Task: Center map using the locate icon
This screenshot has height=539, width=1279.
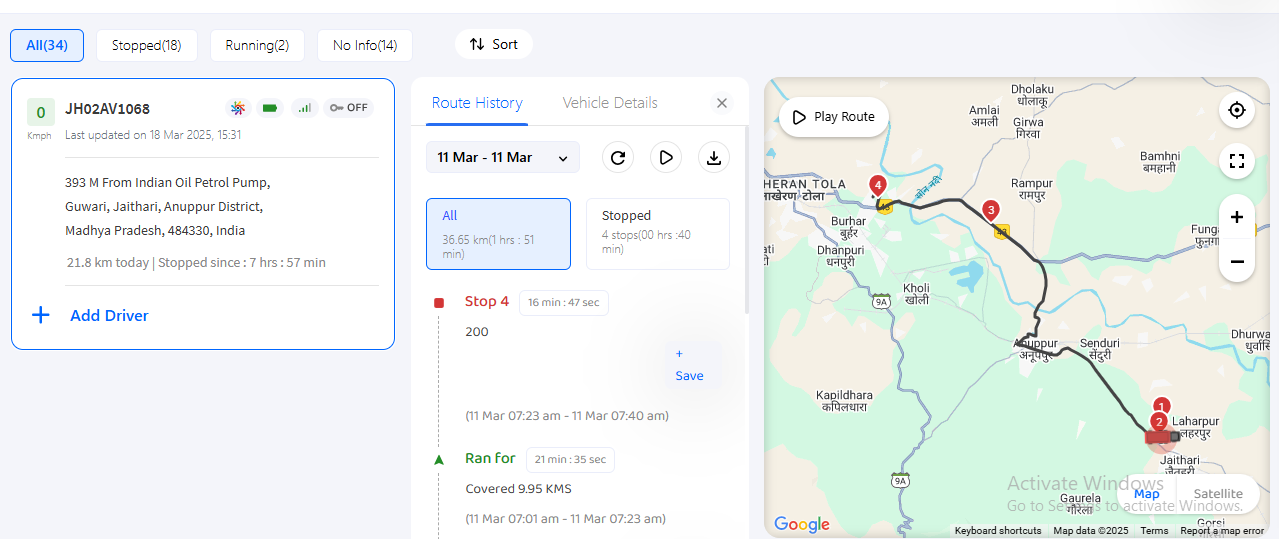Action: [1237, 110]
